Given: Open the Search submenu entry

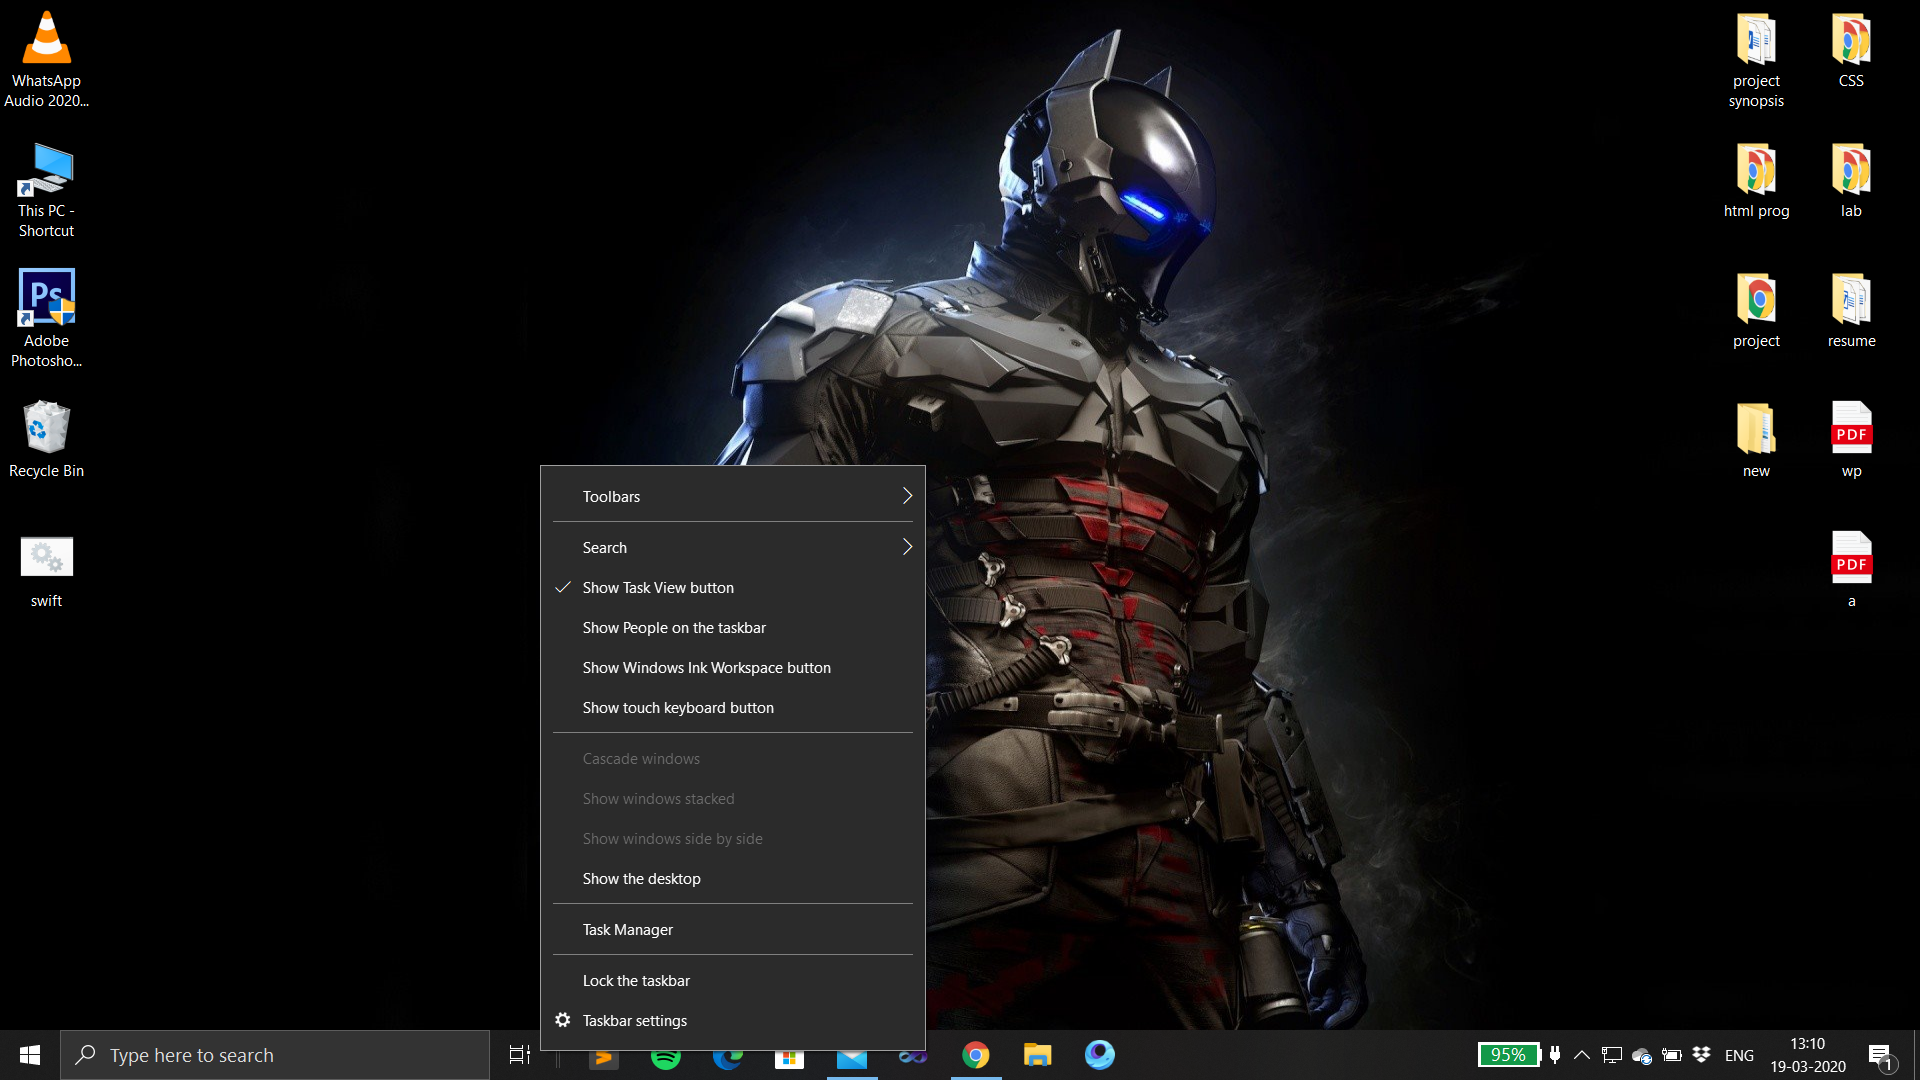Looking at the screenshot, I should pos(732,548).
